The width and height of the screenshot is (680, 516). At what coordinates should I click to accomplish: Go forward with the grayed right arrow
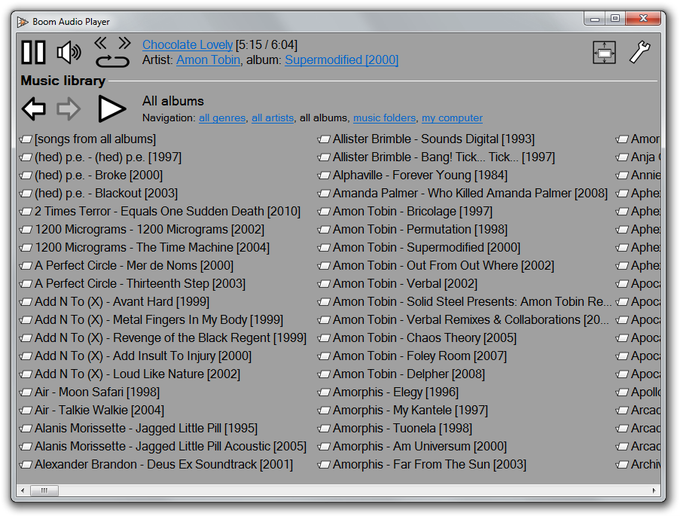pos(69,108)
